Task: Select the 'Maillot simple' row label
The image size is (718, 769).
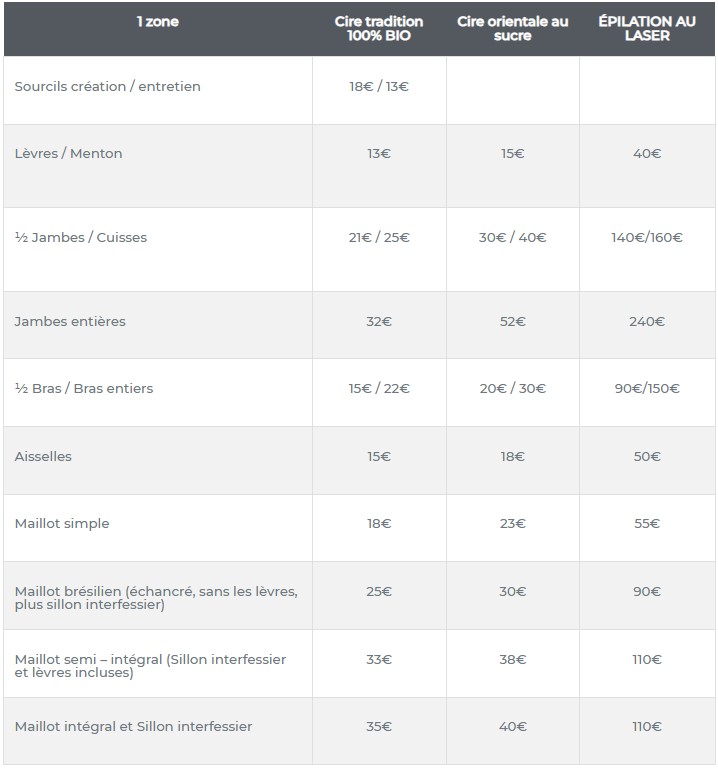Action: [62, 524]
